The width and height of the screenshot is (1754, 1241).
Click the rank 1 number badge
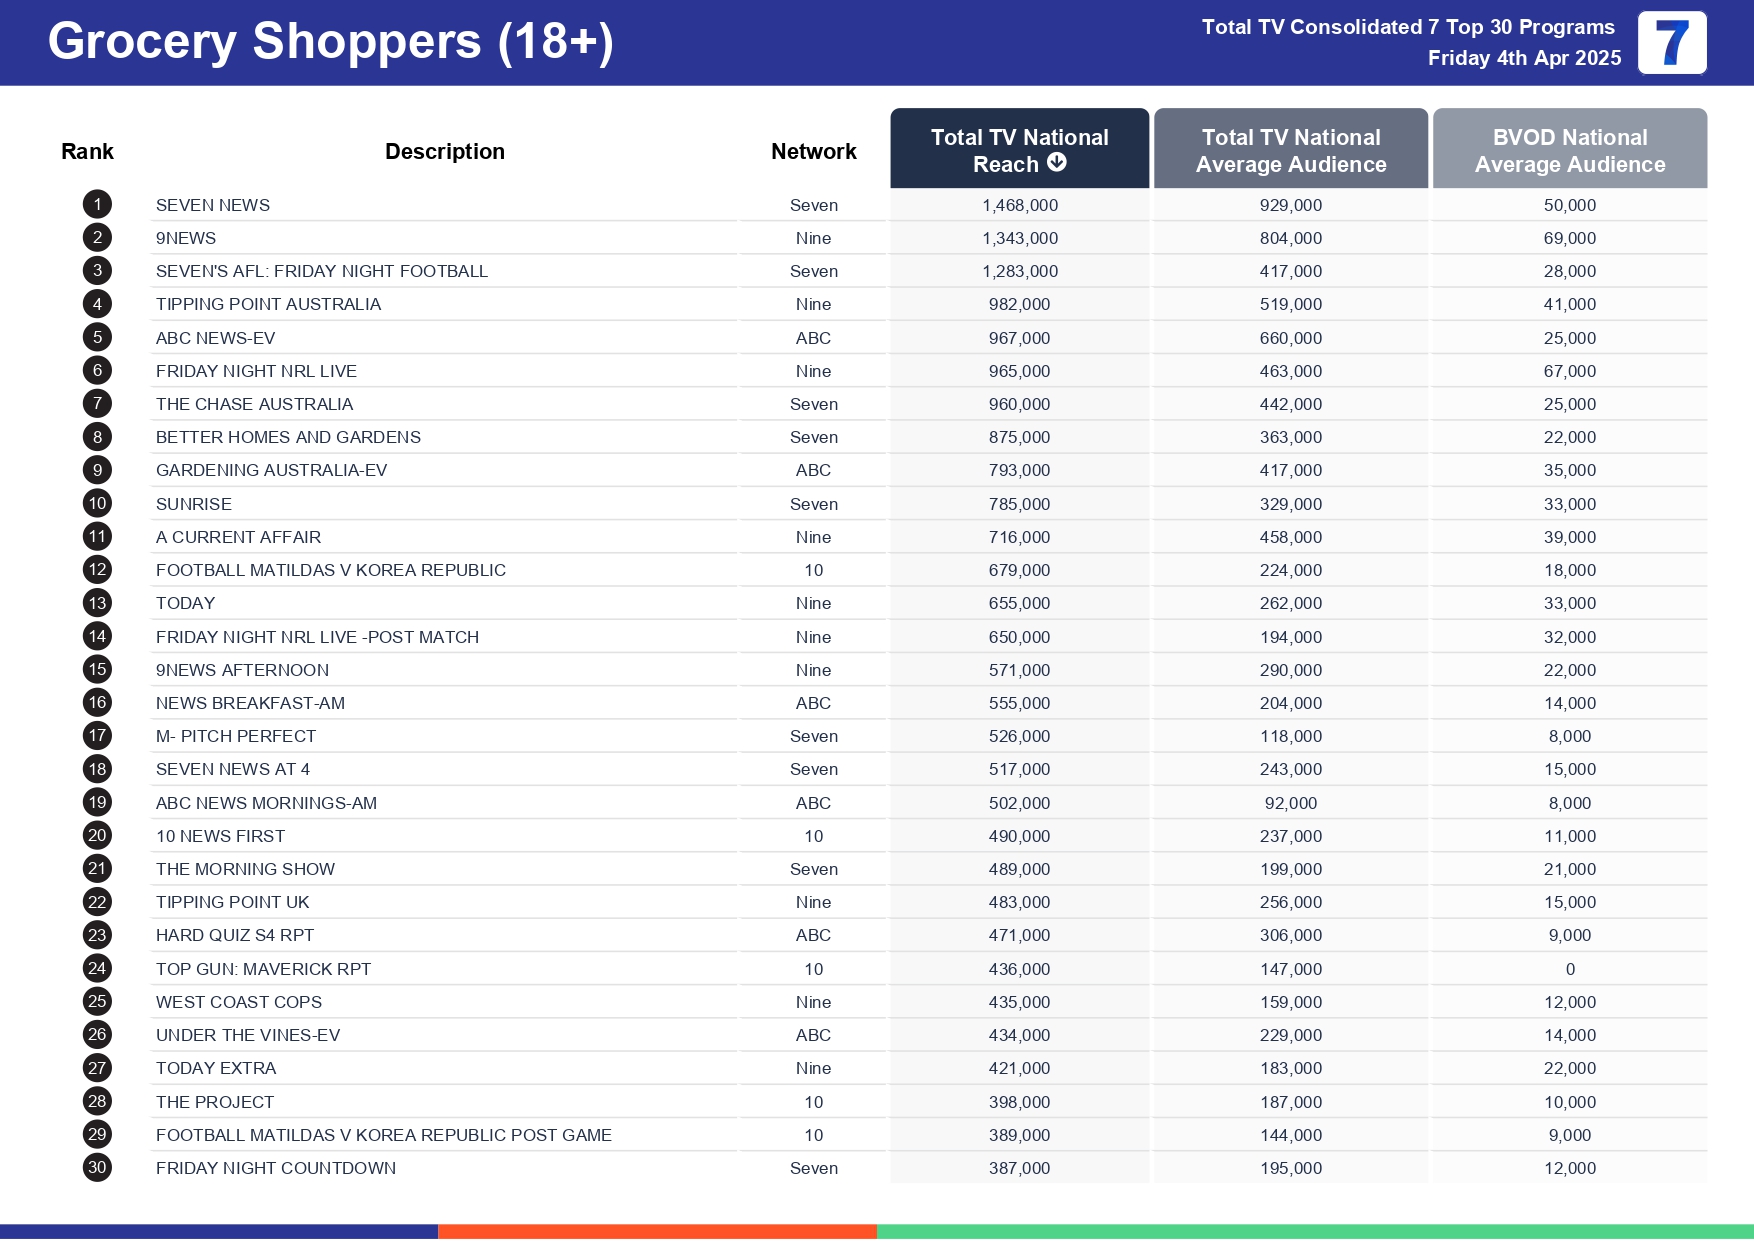tap(97, 205)
